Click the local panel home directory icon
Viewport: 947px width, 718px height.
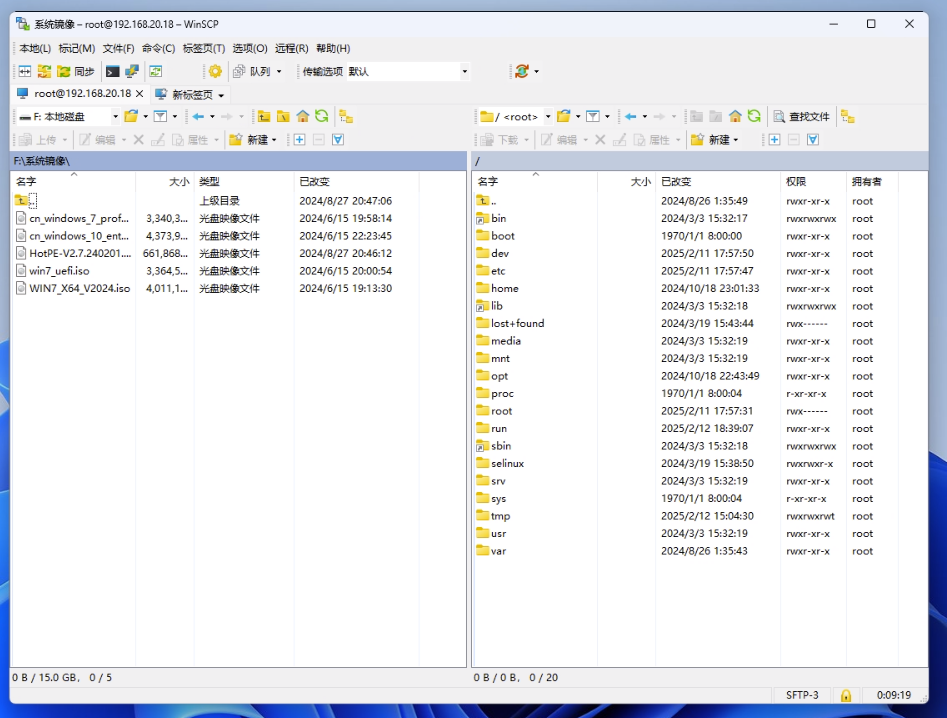302,116
